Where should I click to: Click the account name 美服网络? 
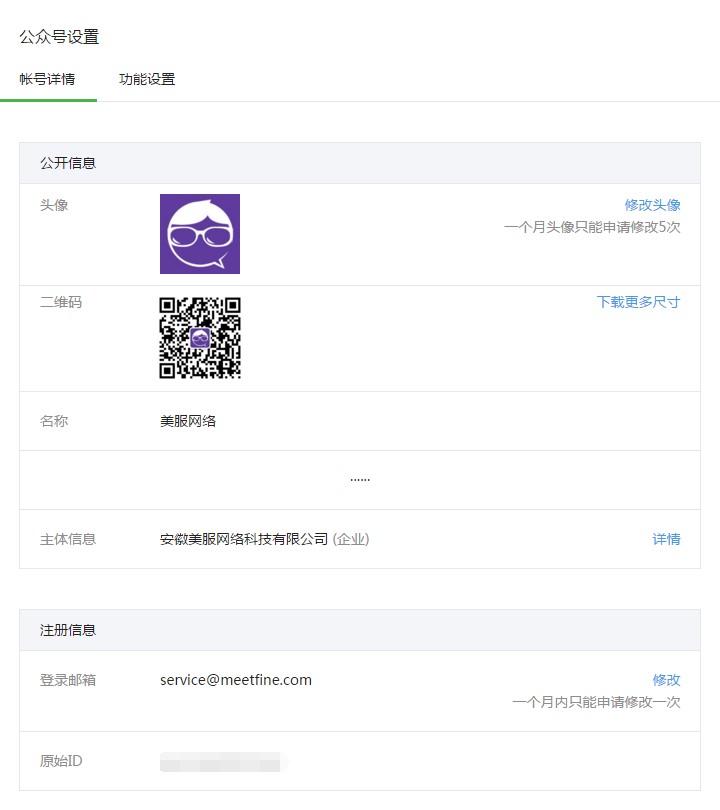tap(188, 421)
